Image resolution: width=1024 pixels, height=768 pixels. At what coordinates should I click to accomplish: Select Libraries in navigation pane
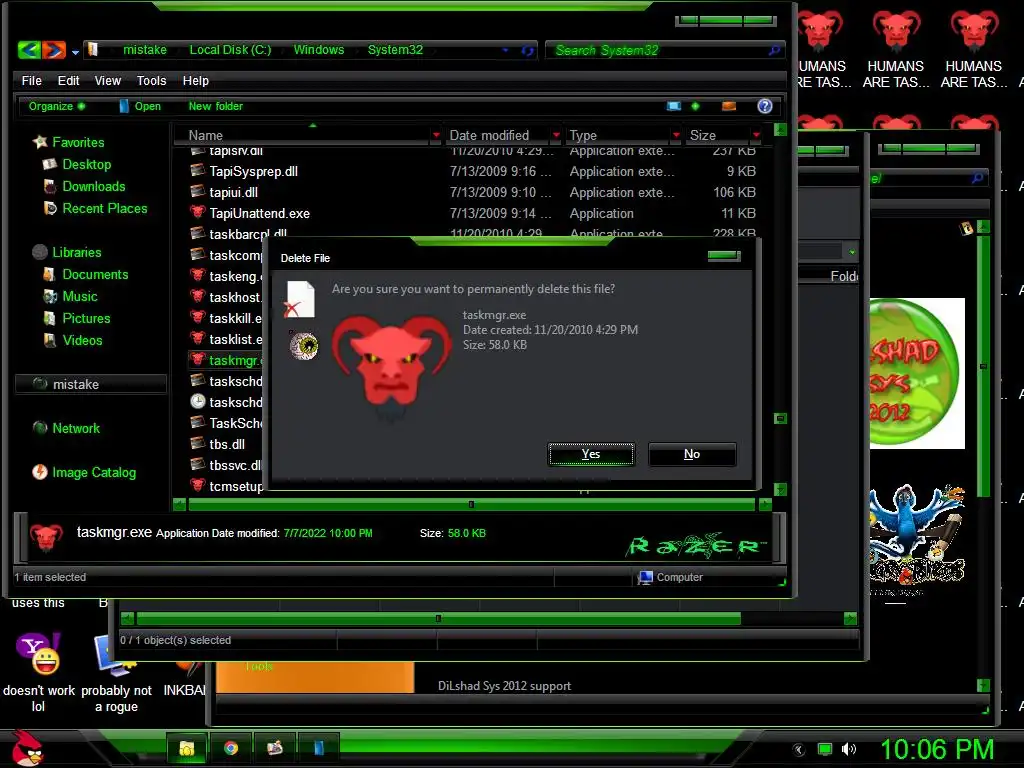(x=67, y=252)
